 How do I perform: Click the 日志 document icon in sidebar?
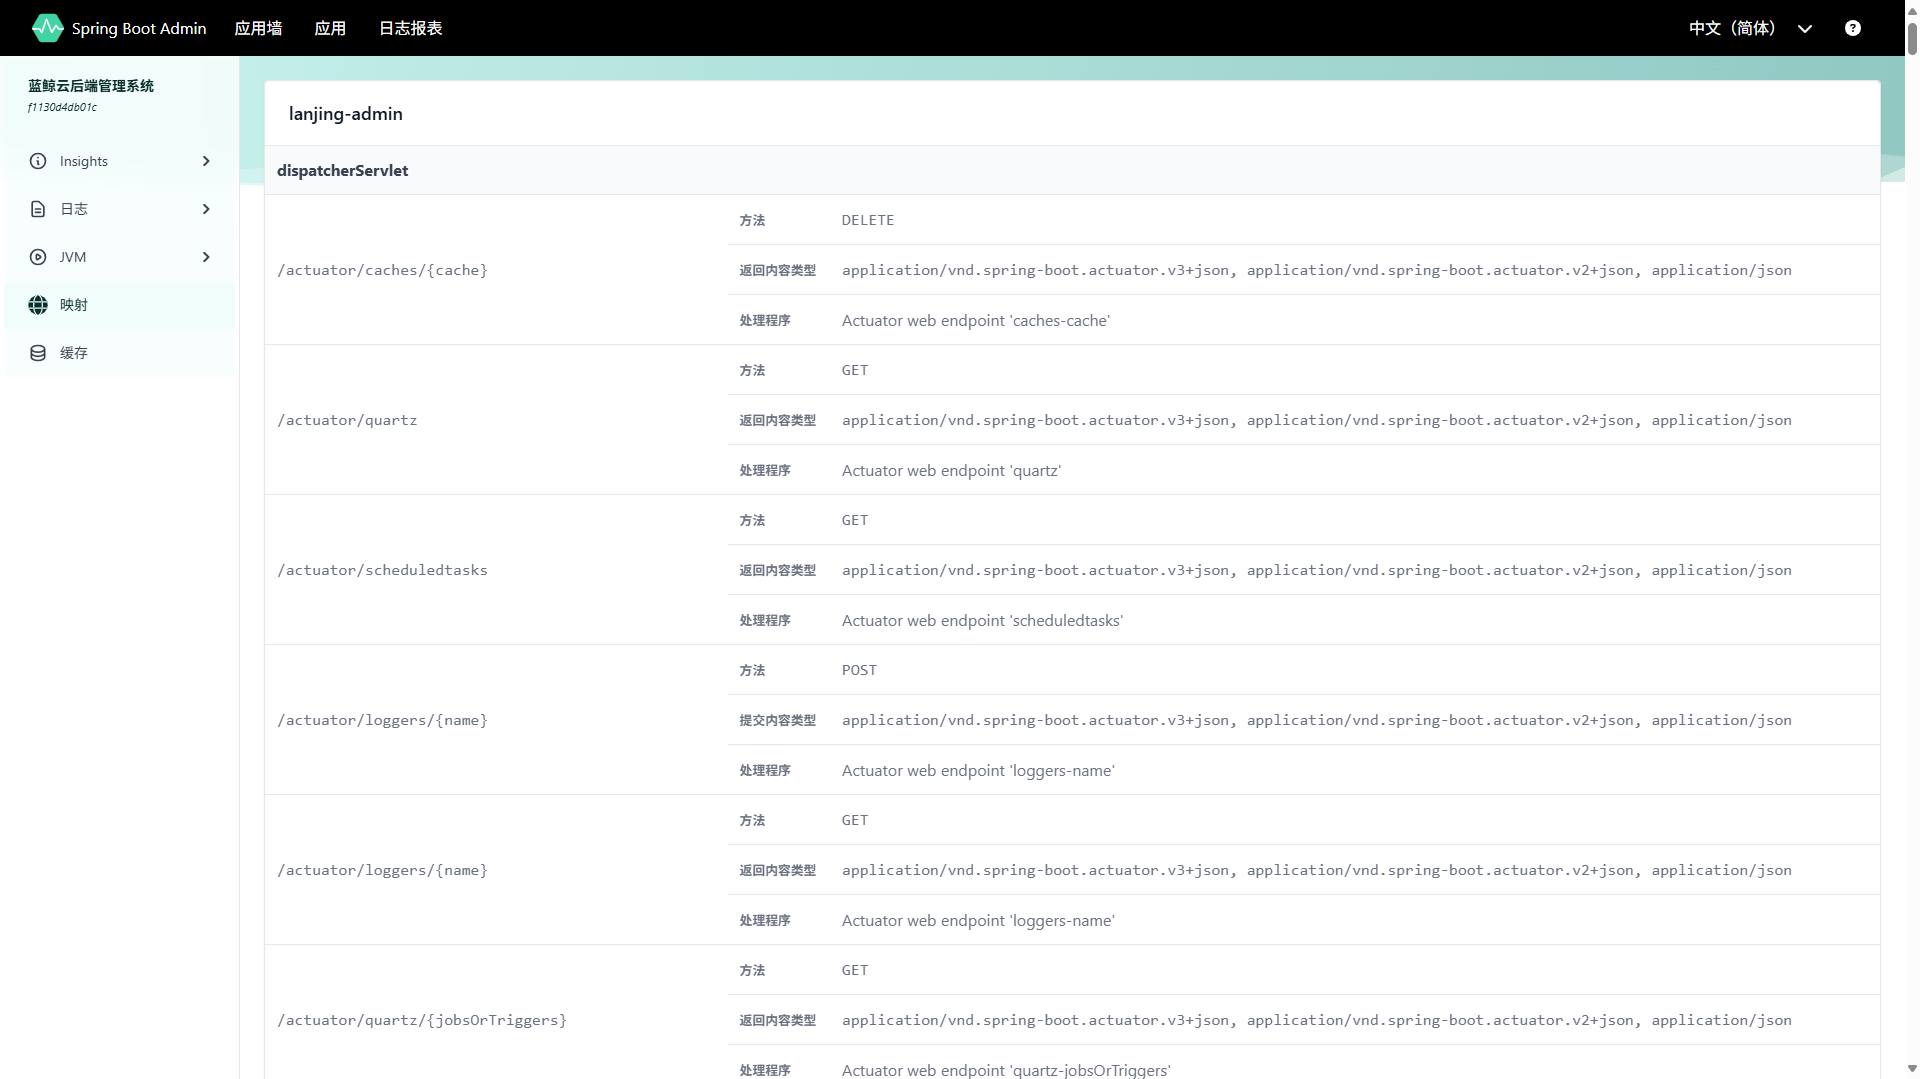point(38,209)
